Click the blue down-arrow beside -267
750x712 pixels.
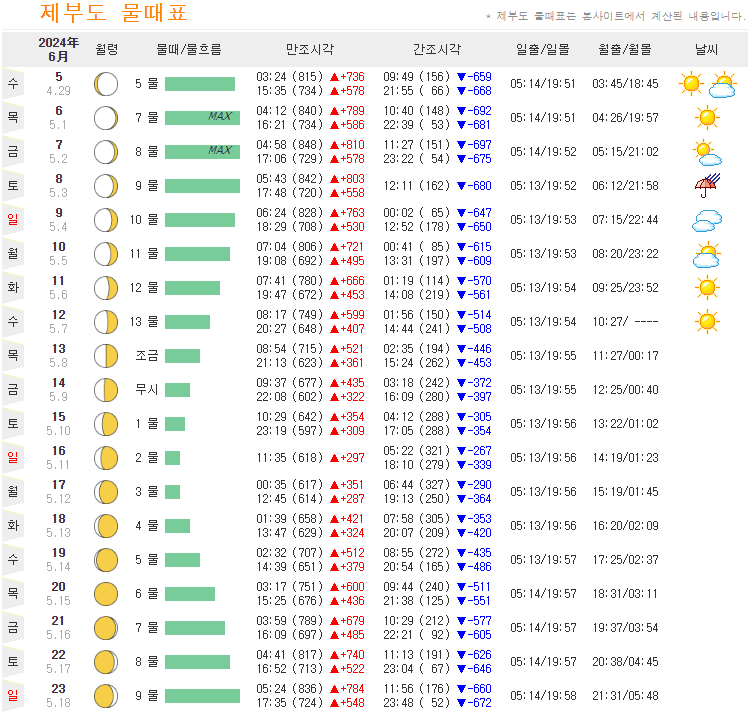[x=461, y=451]
